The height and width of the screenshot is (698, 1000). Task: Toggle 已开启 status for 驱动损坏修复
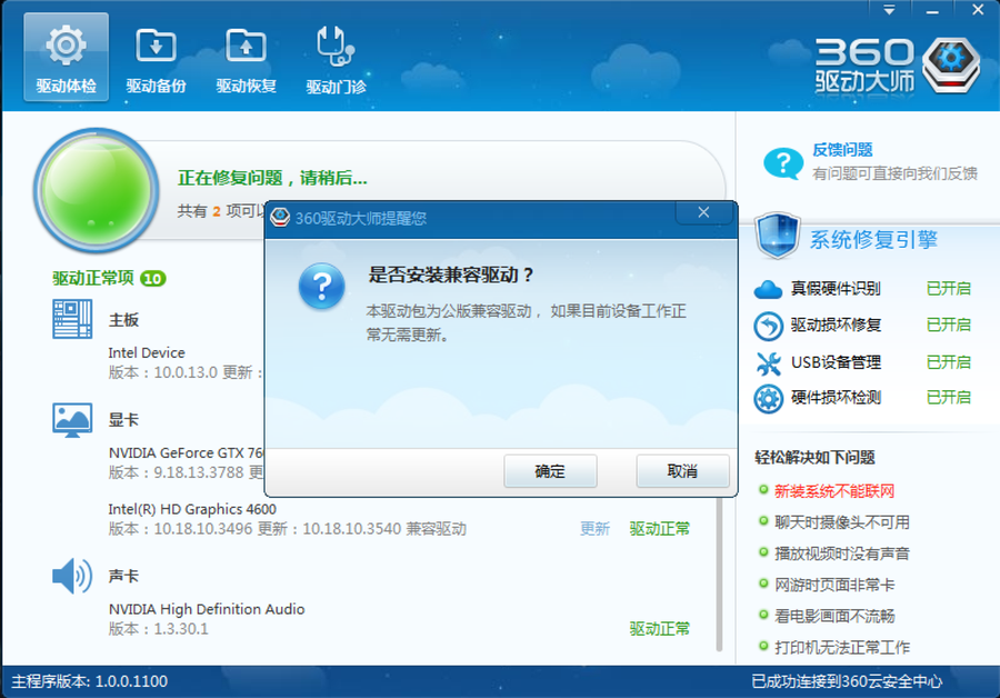948,325
